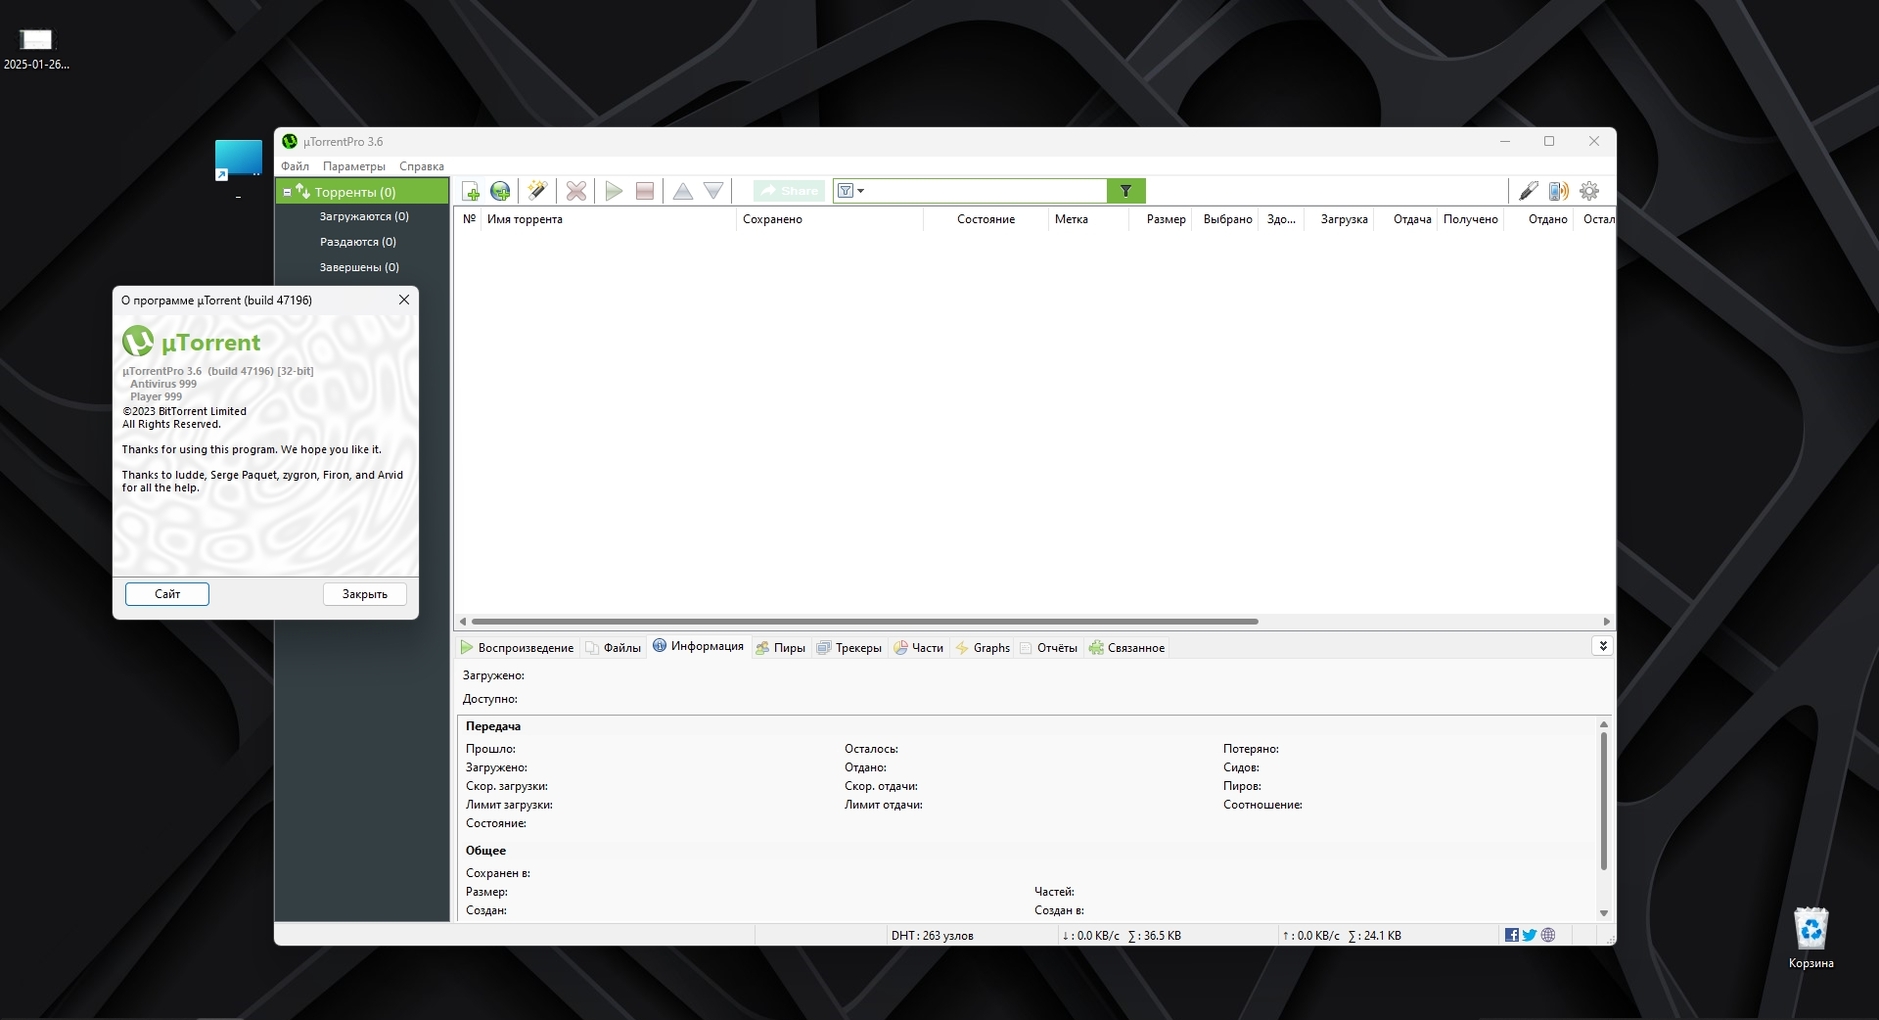Screen dimensions: 1879x1020
Task: Click the remote device icon in toolbar
Action: click(1558, 191)
